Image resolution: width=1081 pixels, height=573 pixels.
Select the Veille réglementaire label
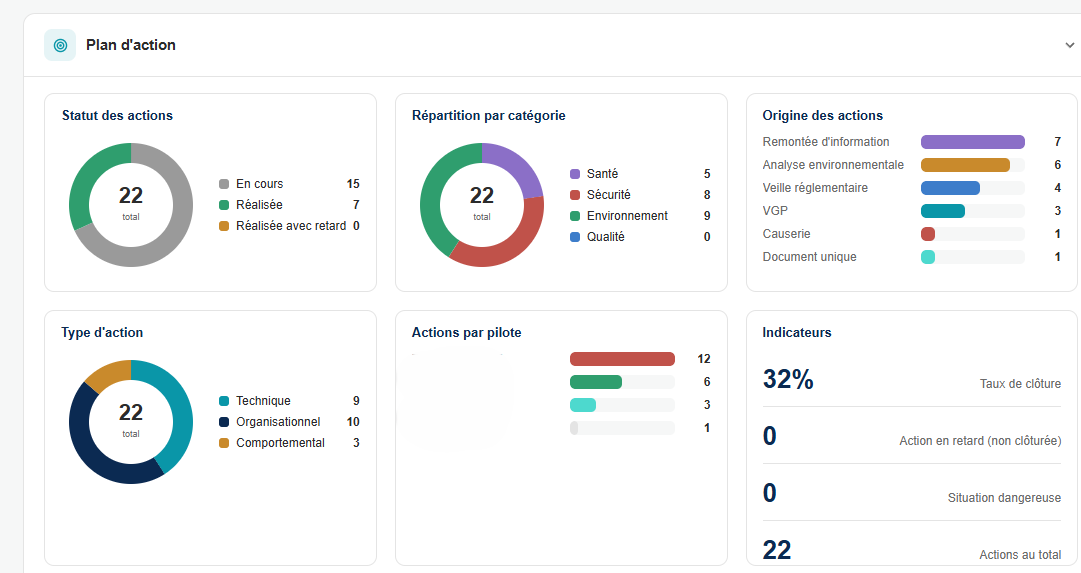point(815,188)
